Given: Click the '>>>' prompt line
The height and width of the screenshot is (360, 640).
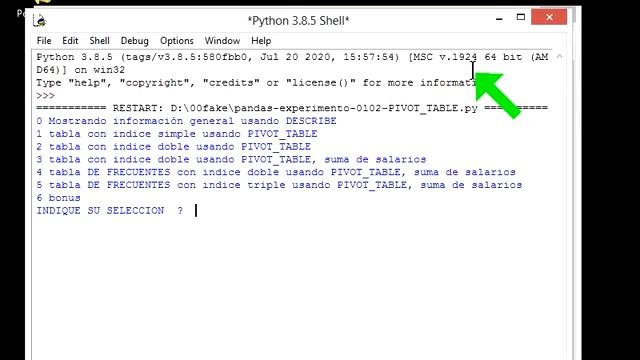Looking at the screenshot, I should pos(45,96).
